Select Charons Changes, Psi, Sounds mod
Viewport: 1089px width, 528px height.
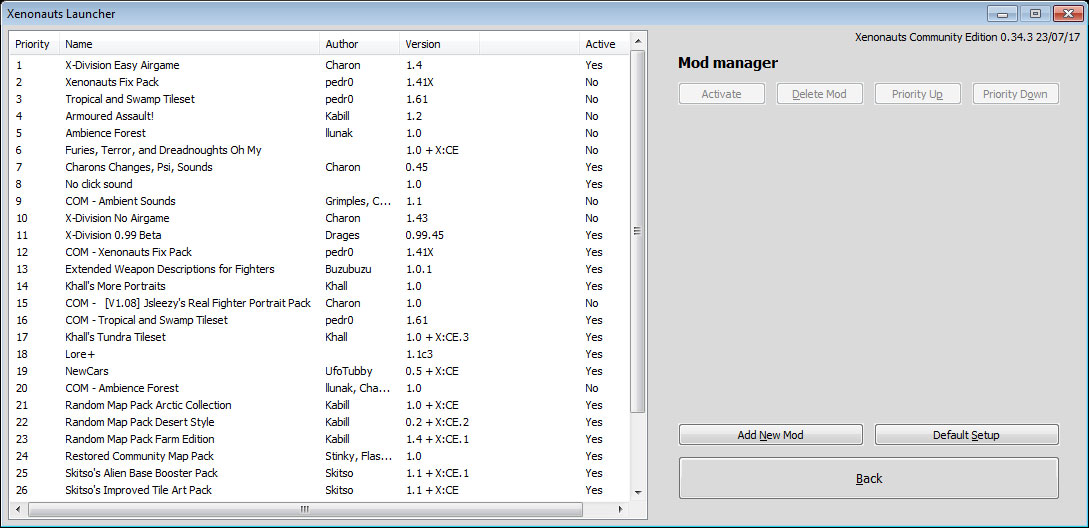click(319, 167)
